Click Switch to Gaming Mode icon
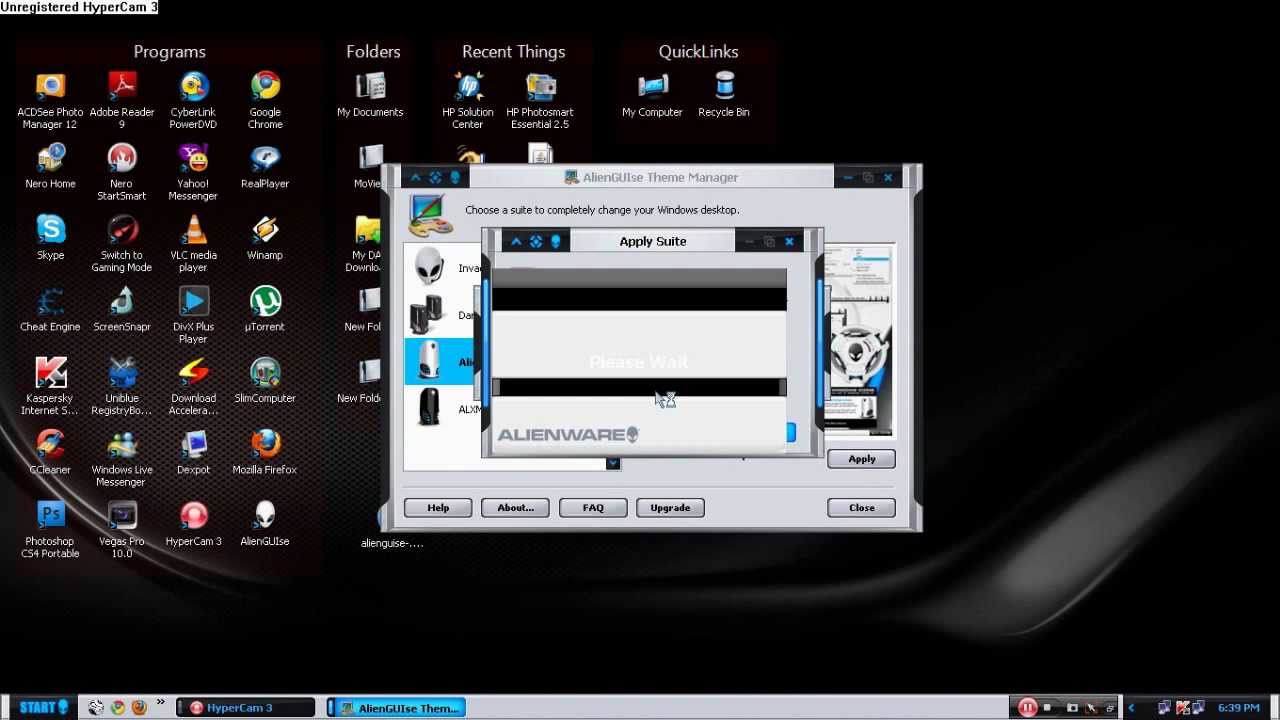1280x720 pixels. pyautogui.click(x=122, y=244)
